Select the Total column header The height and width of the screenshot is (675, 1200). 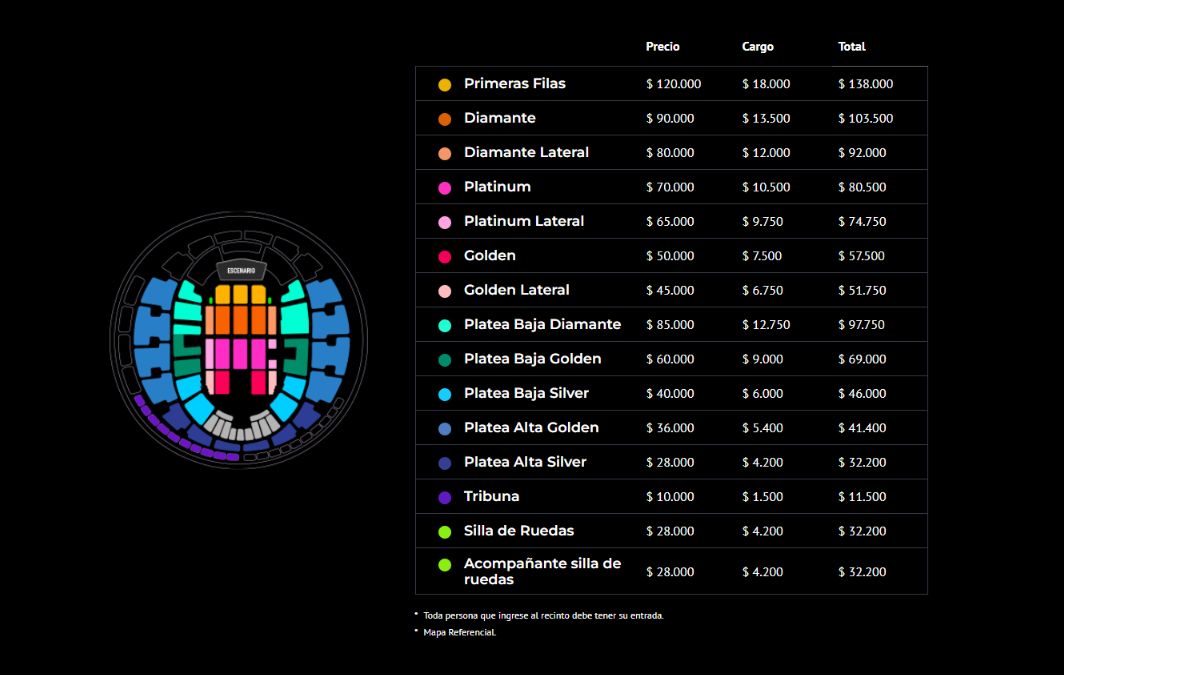pos(851,47)
